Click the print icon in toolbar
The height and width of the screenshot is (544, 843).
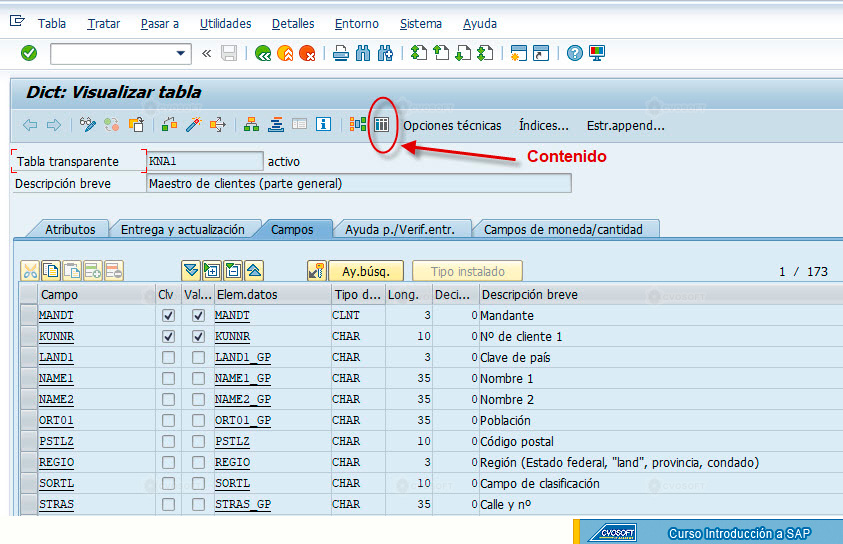[340, 53]
